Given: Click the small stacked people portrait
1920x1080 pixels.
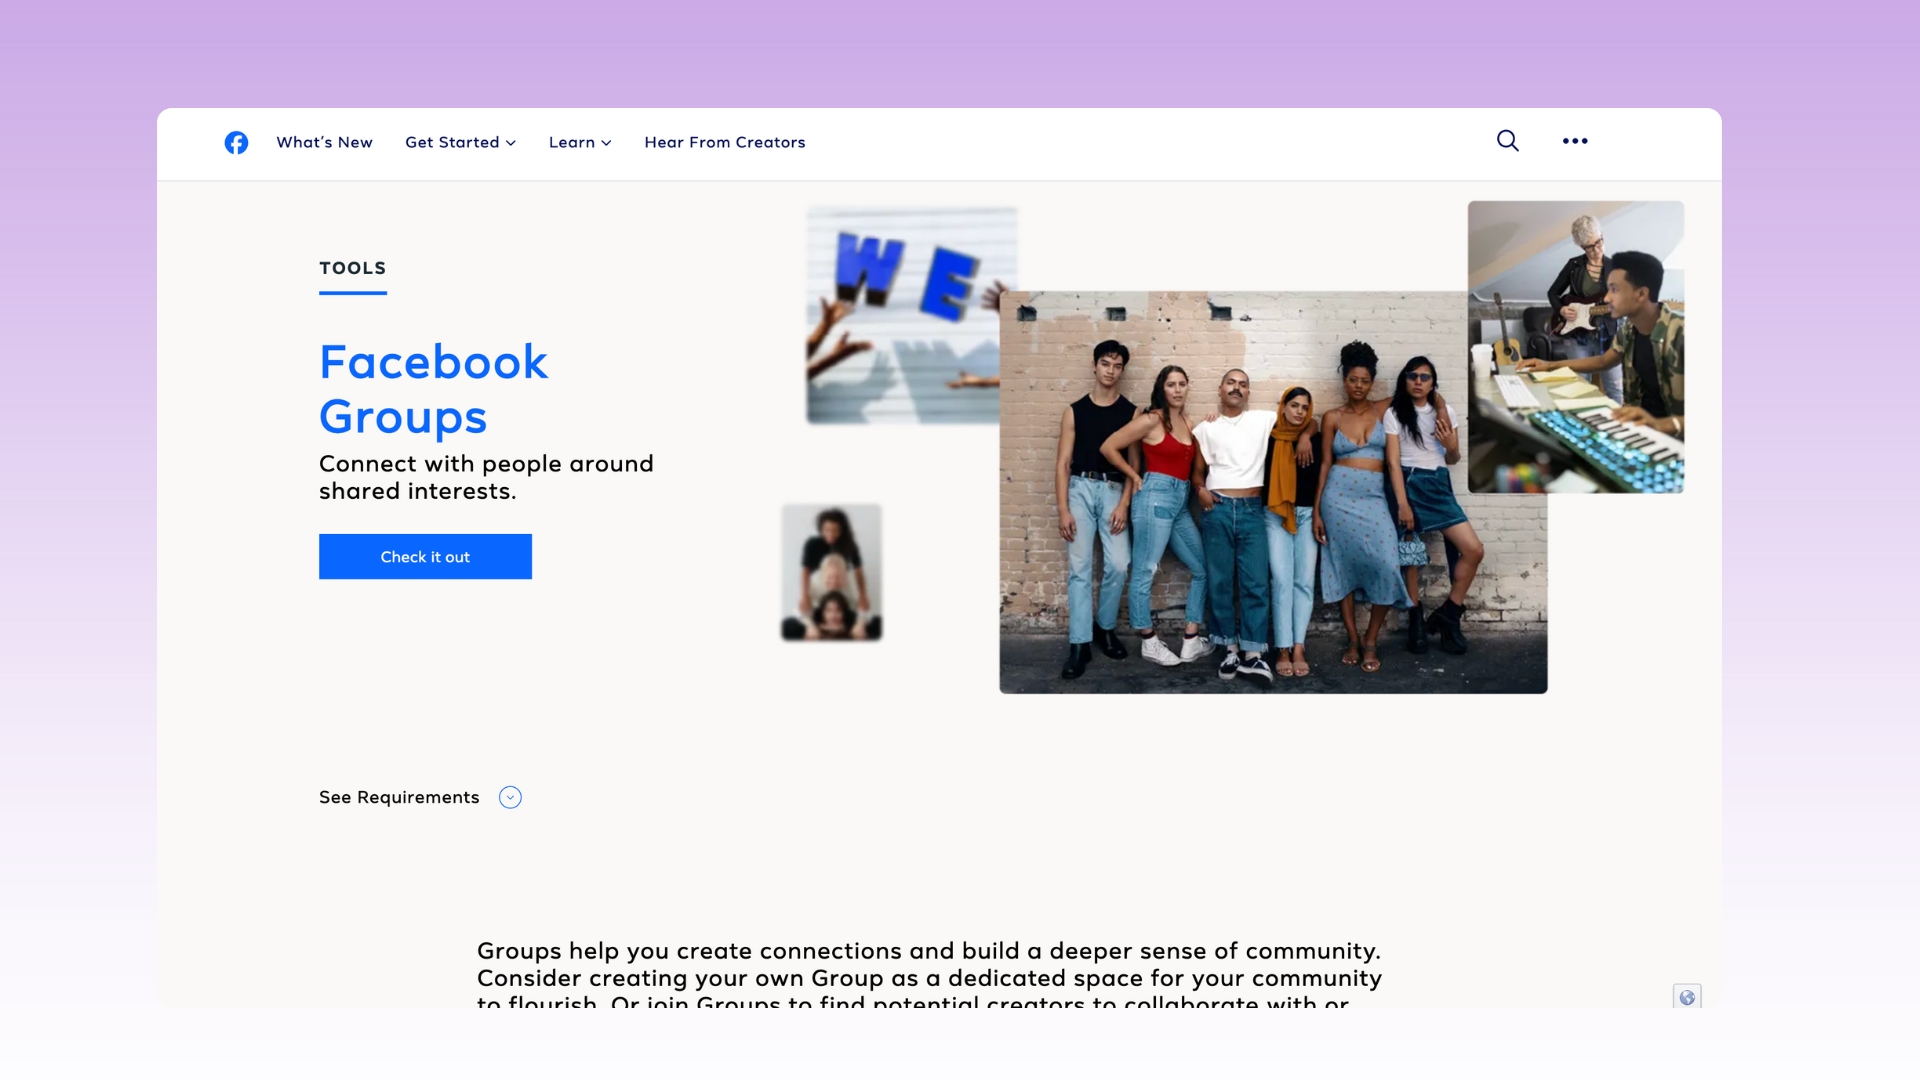Looking at the screenshot, I should (831, 572).
